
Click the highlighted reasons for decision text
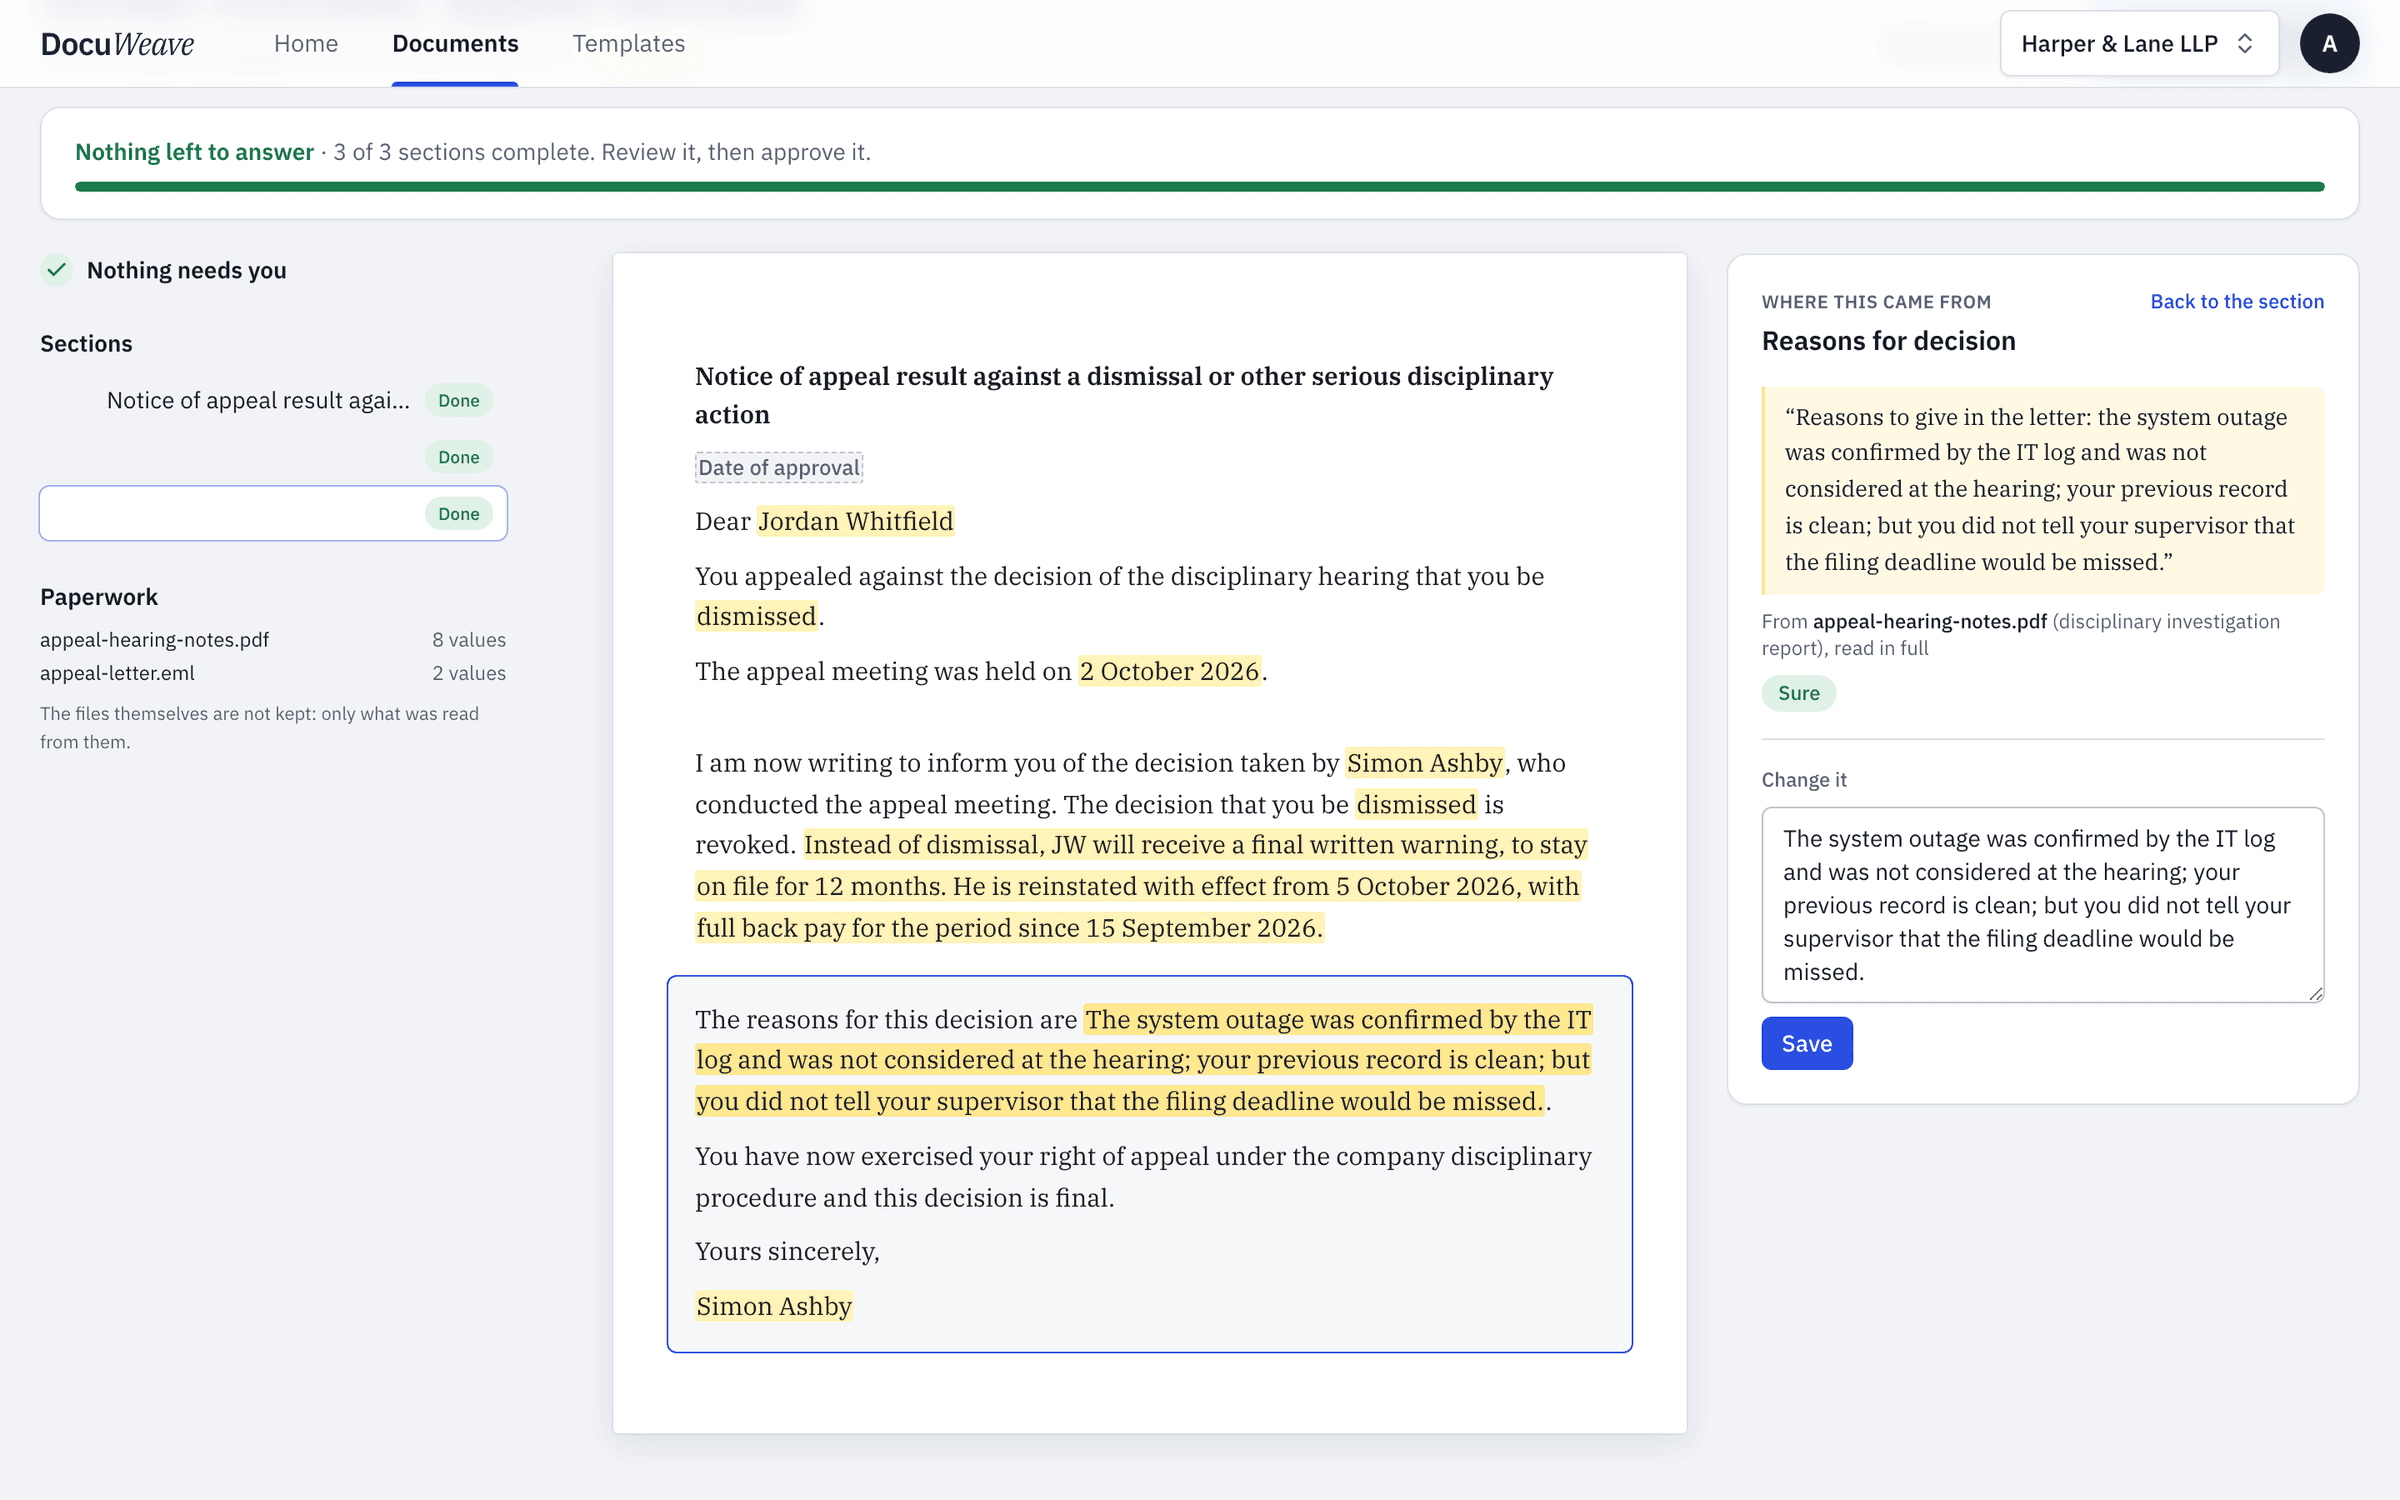(1143, 1060)
